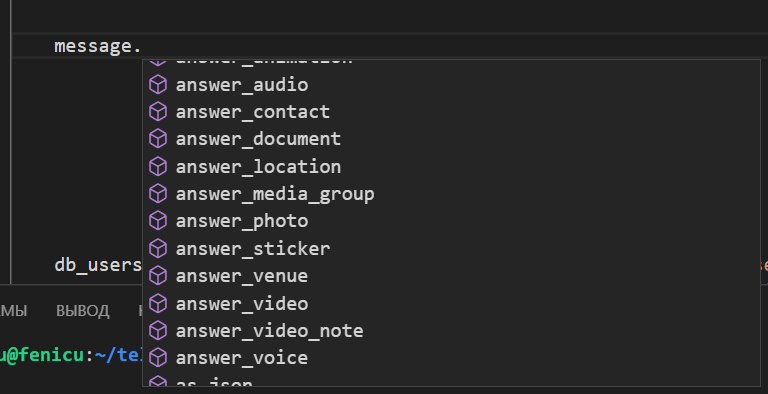Choose answer_venue suggestion
The width and height of the screenshot is (768, 394).
click(x=451, y=276)
